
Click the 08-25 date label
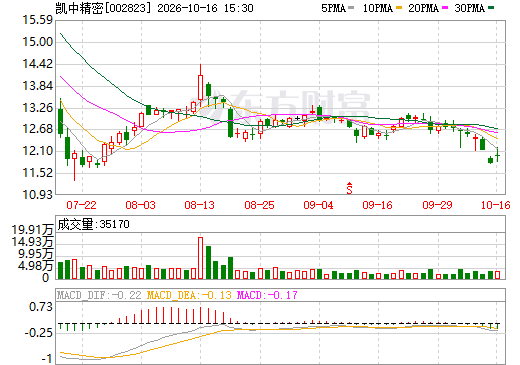259,205
